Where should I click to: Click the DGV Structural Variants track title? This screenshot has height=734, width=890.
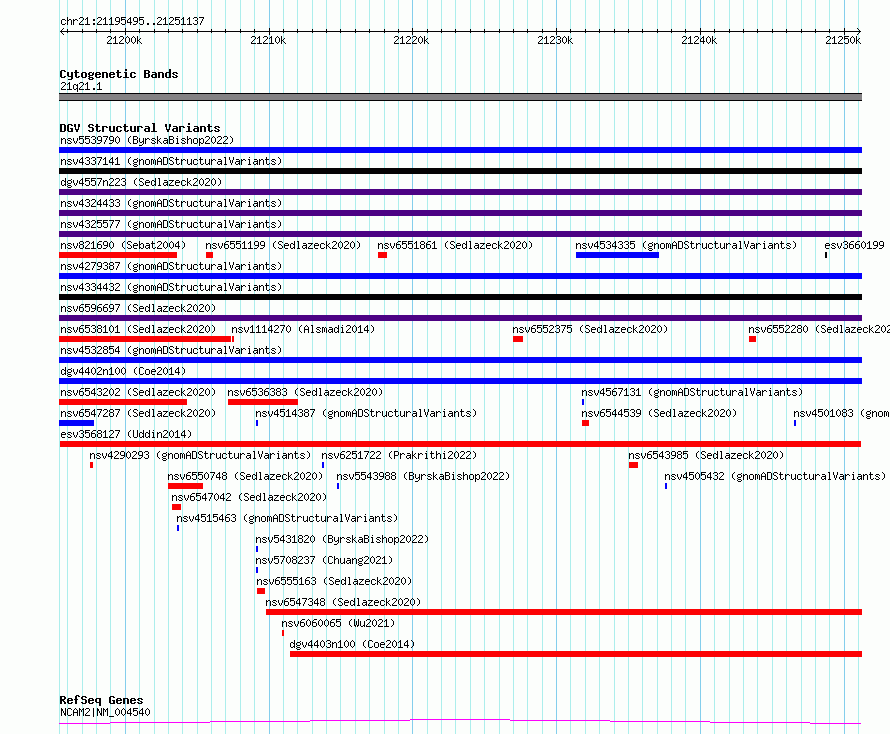click(140, 128)
